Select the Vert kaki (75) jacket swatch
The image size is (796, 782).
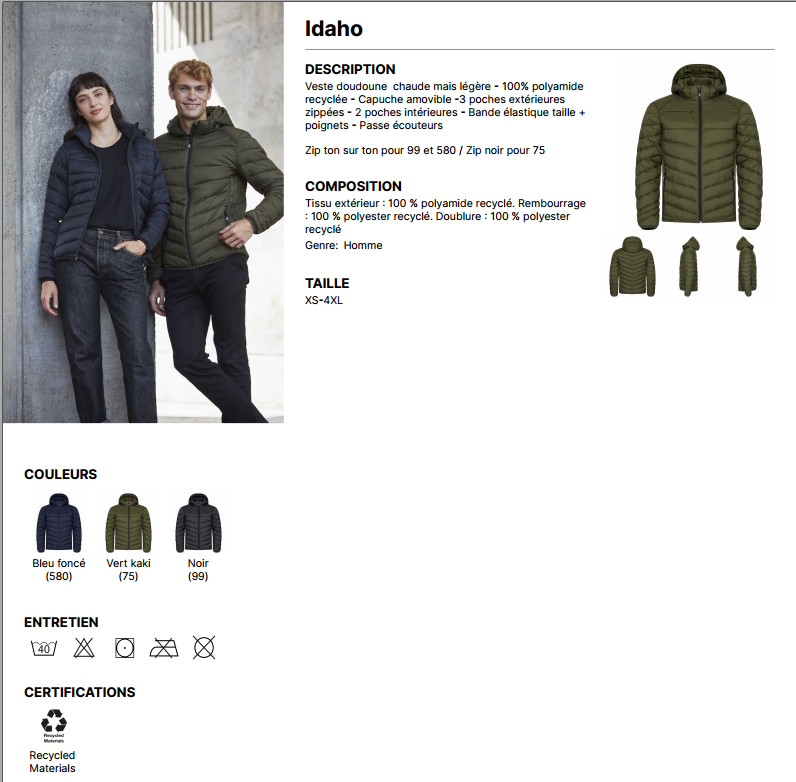(128, 523)
